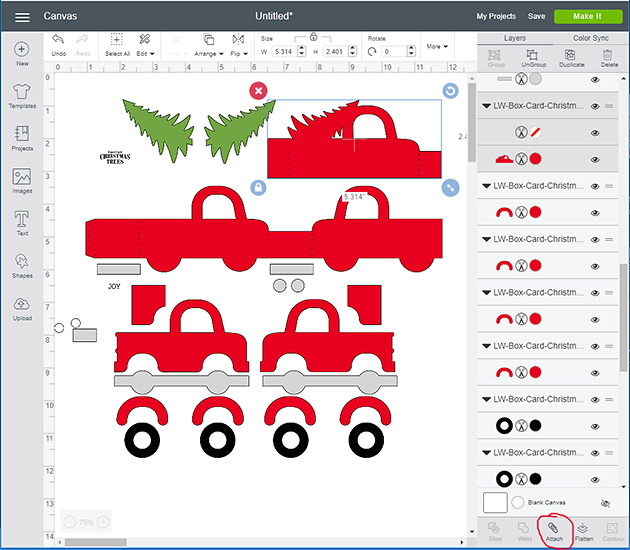630x550 pixels.
Task: Hide the red truck body layer
Action: pos(595,160)
